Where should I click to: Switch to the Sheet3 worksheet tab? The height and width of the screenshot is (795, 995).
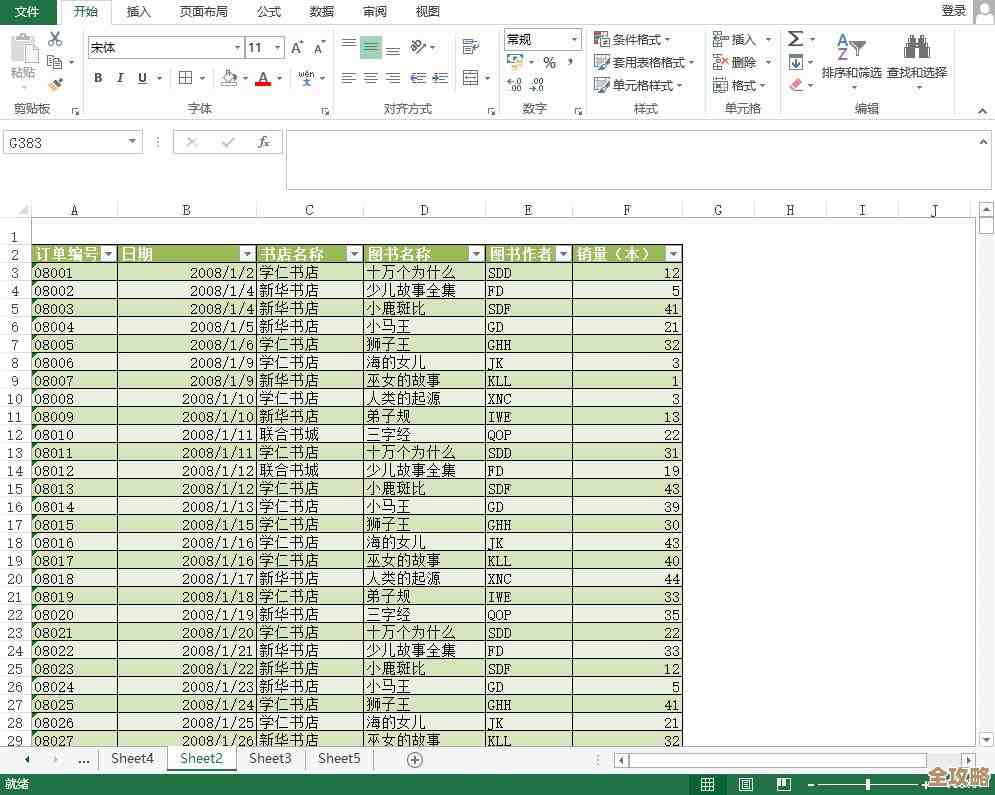pos(270,759)
